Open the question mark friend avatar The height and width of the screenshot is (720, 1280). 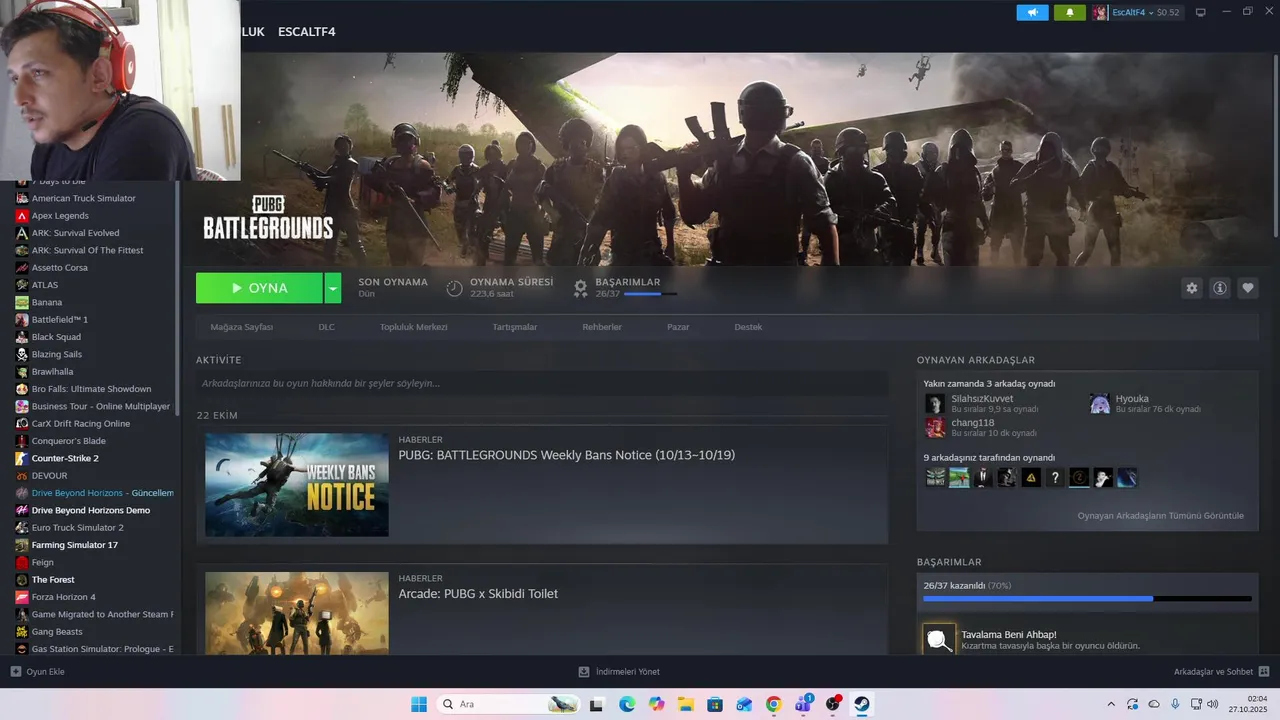1055,478
